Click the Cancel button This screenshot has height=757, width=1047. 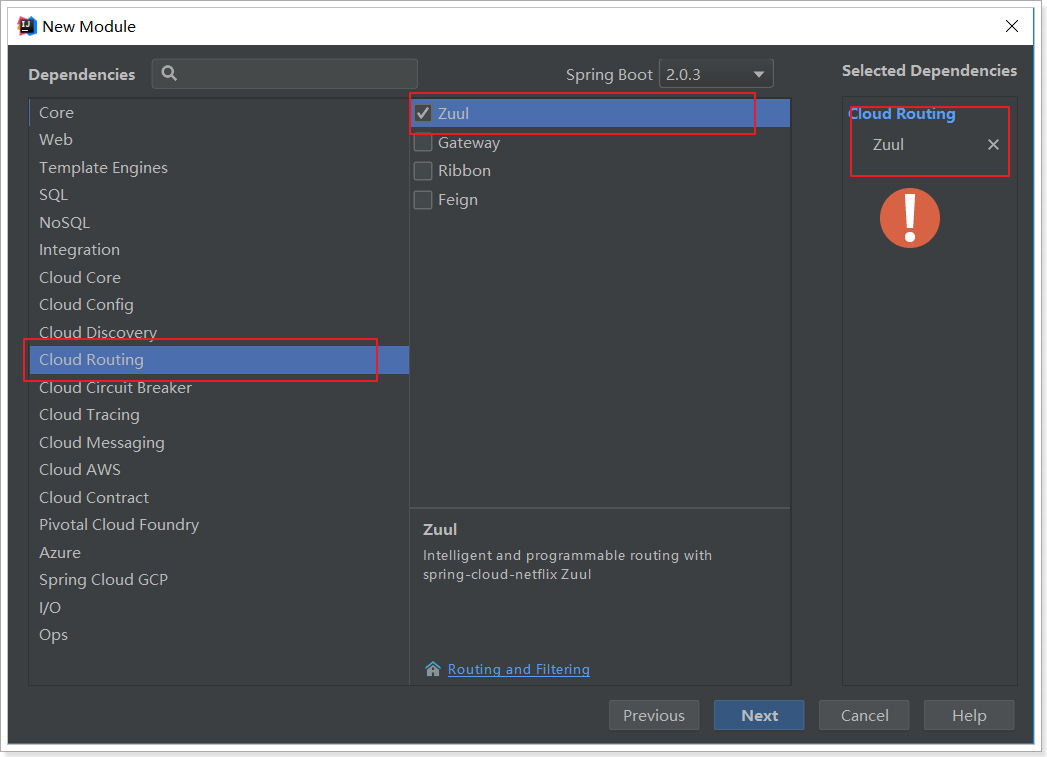pyautogui.click(x=864, y=716)
